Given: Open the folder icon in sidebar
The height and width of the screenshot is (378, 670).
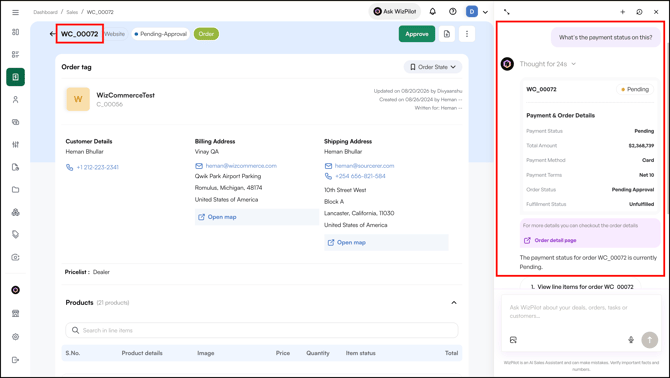Looking at the screenshot, I should (15, 190).
